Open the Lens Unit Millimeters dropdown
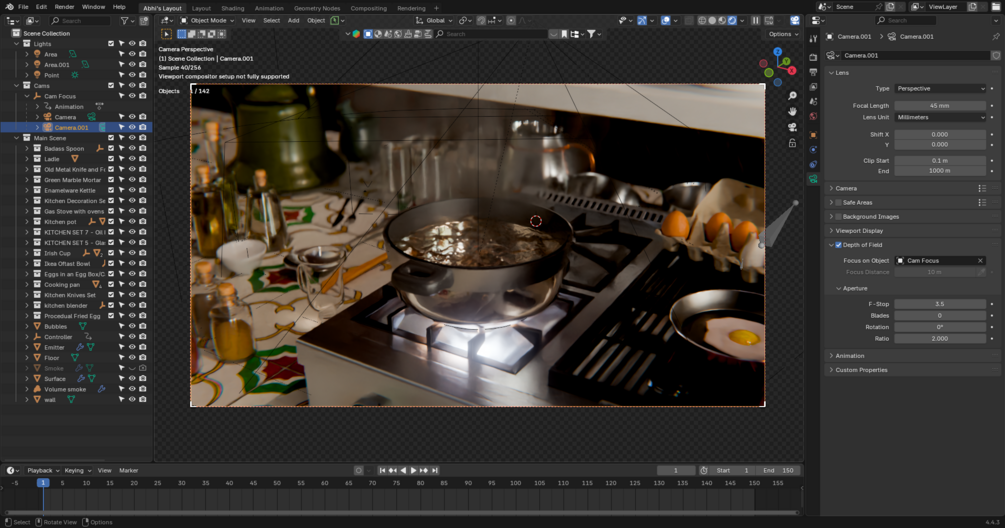The image size is (1005, 528). click(940, 117)
